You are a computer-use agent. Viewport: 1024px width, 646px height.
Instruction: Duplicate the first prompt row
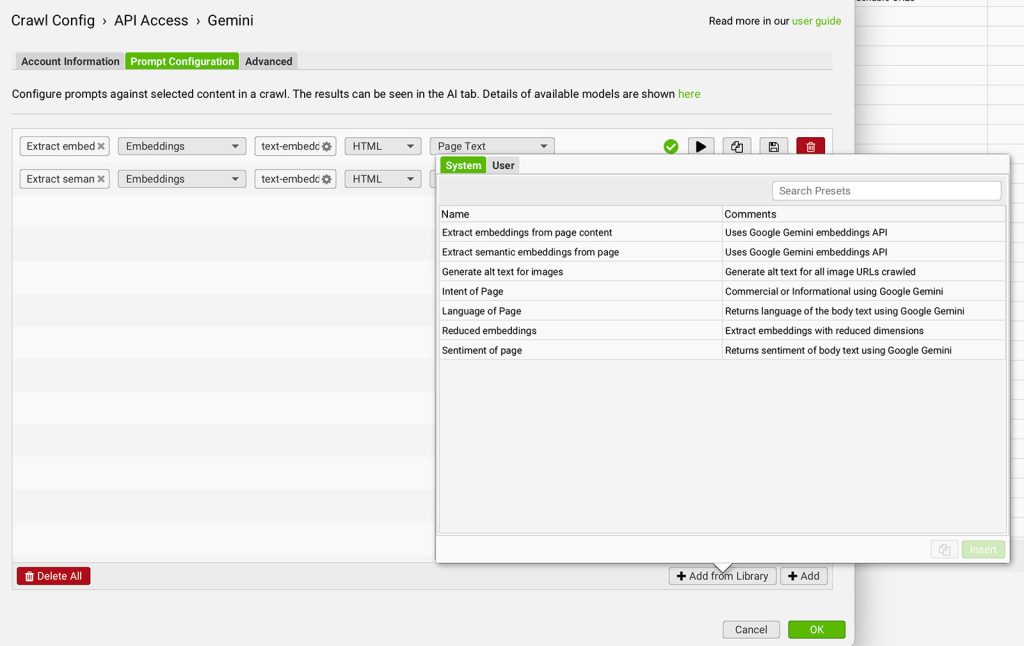pos(737,146)
